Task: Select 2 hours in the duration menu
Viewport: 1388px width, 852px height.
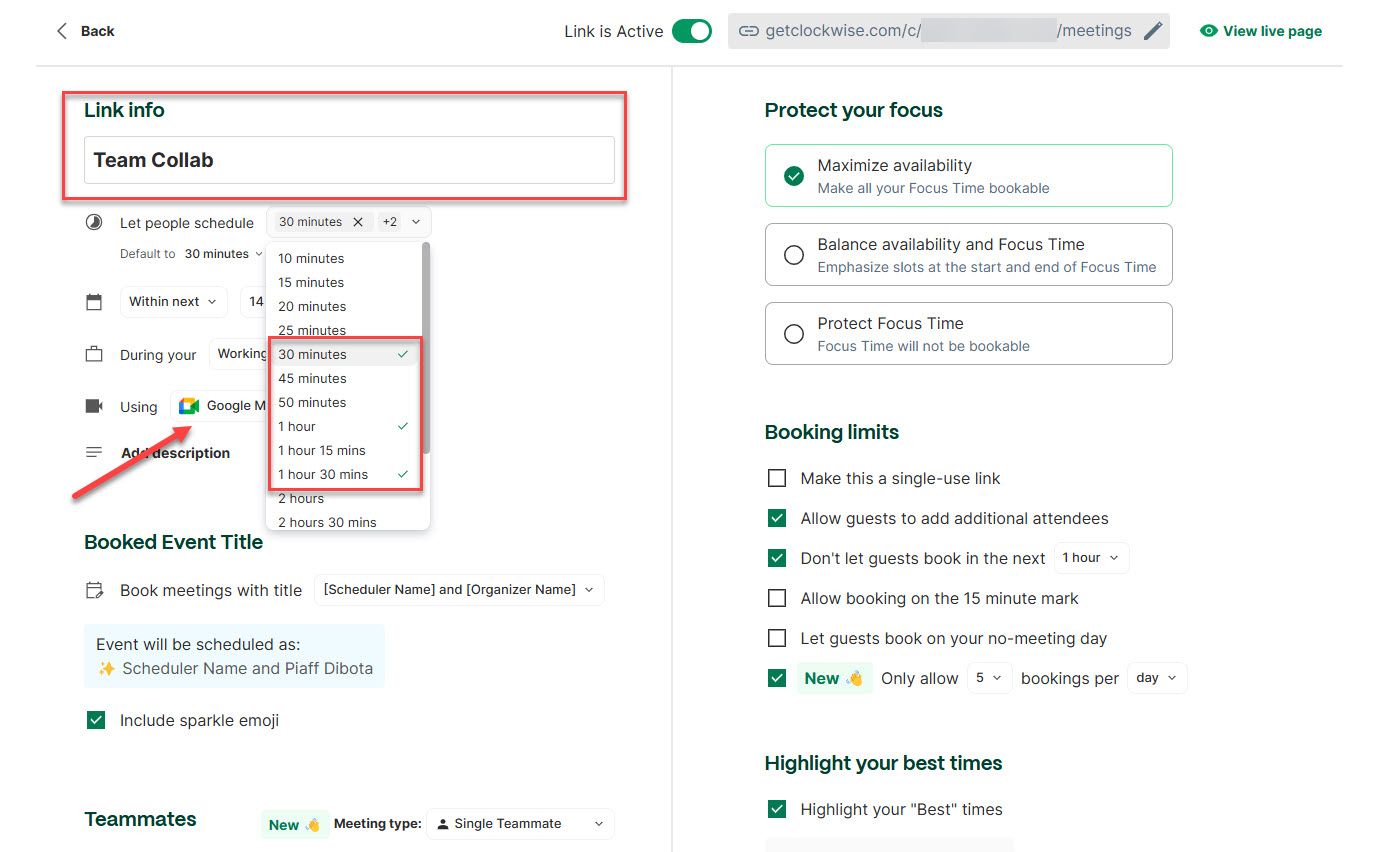Action: tap(300, 498)
